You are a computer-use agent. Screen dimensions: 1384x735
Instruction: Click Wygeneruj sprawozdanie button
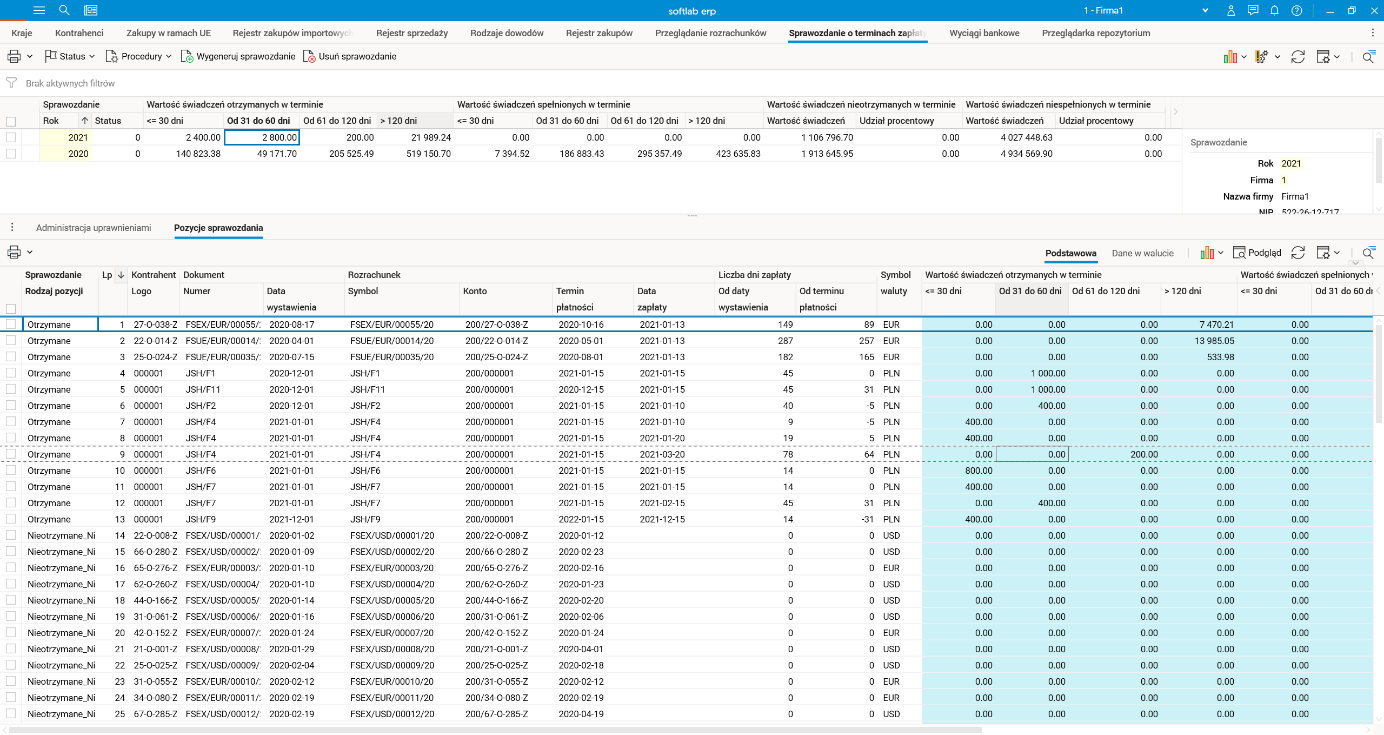[x=238, y=57]
